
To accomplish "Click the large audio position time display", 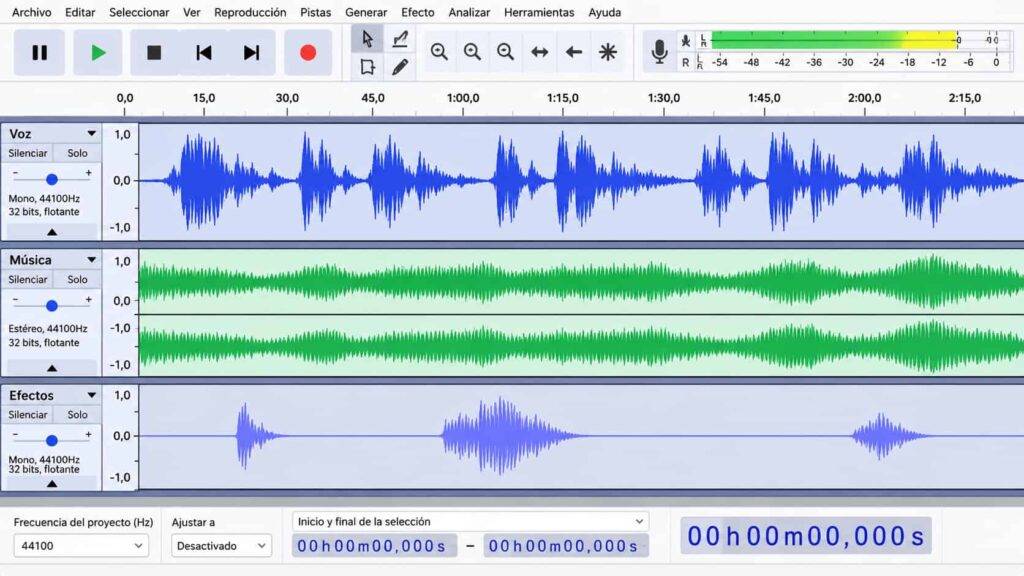I will 806,536.
